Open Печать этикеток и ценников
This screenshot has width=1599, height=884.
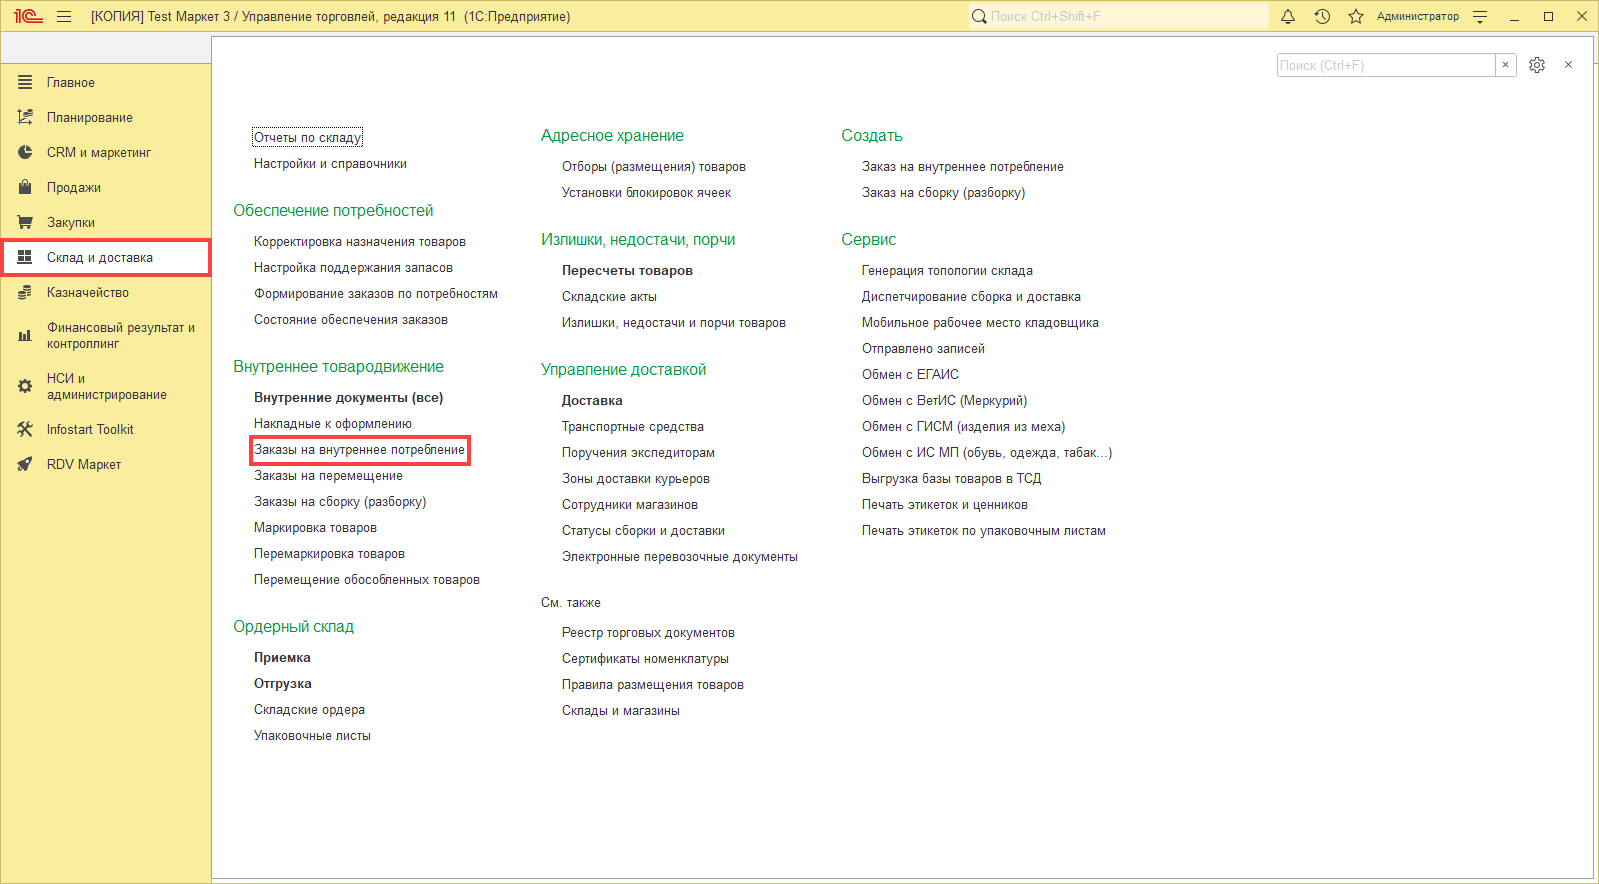pyautogui.click(x=945, y=505)
